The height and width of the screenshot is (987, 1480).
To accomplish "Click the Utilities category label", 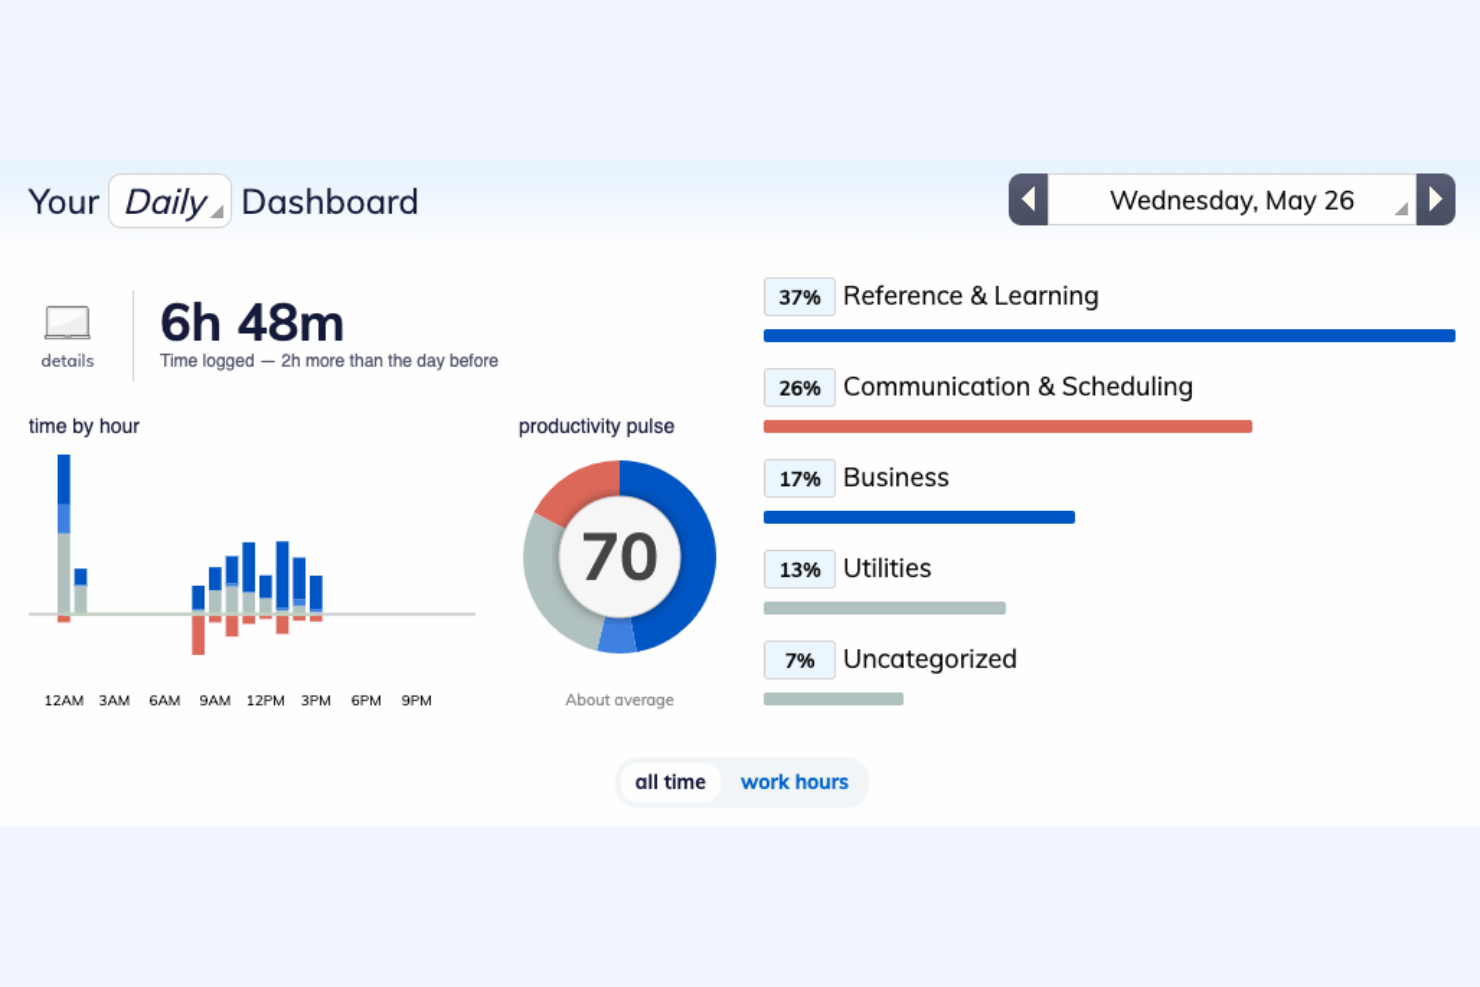I will (x=887, y=568).
